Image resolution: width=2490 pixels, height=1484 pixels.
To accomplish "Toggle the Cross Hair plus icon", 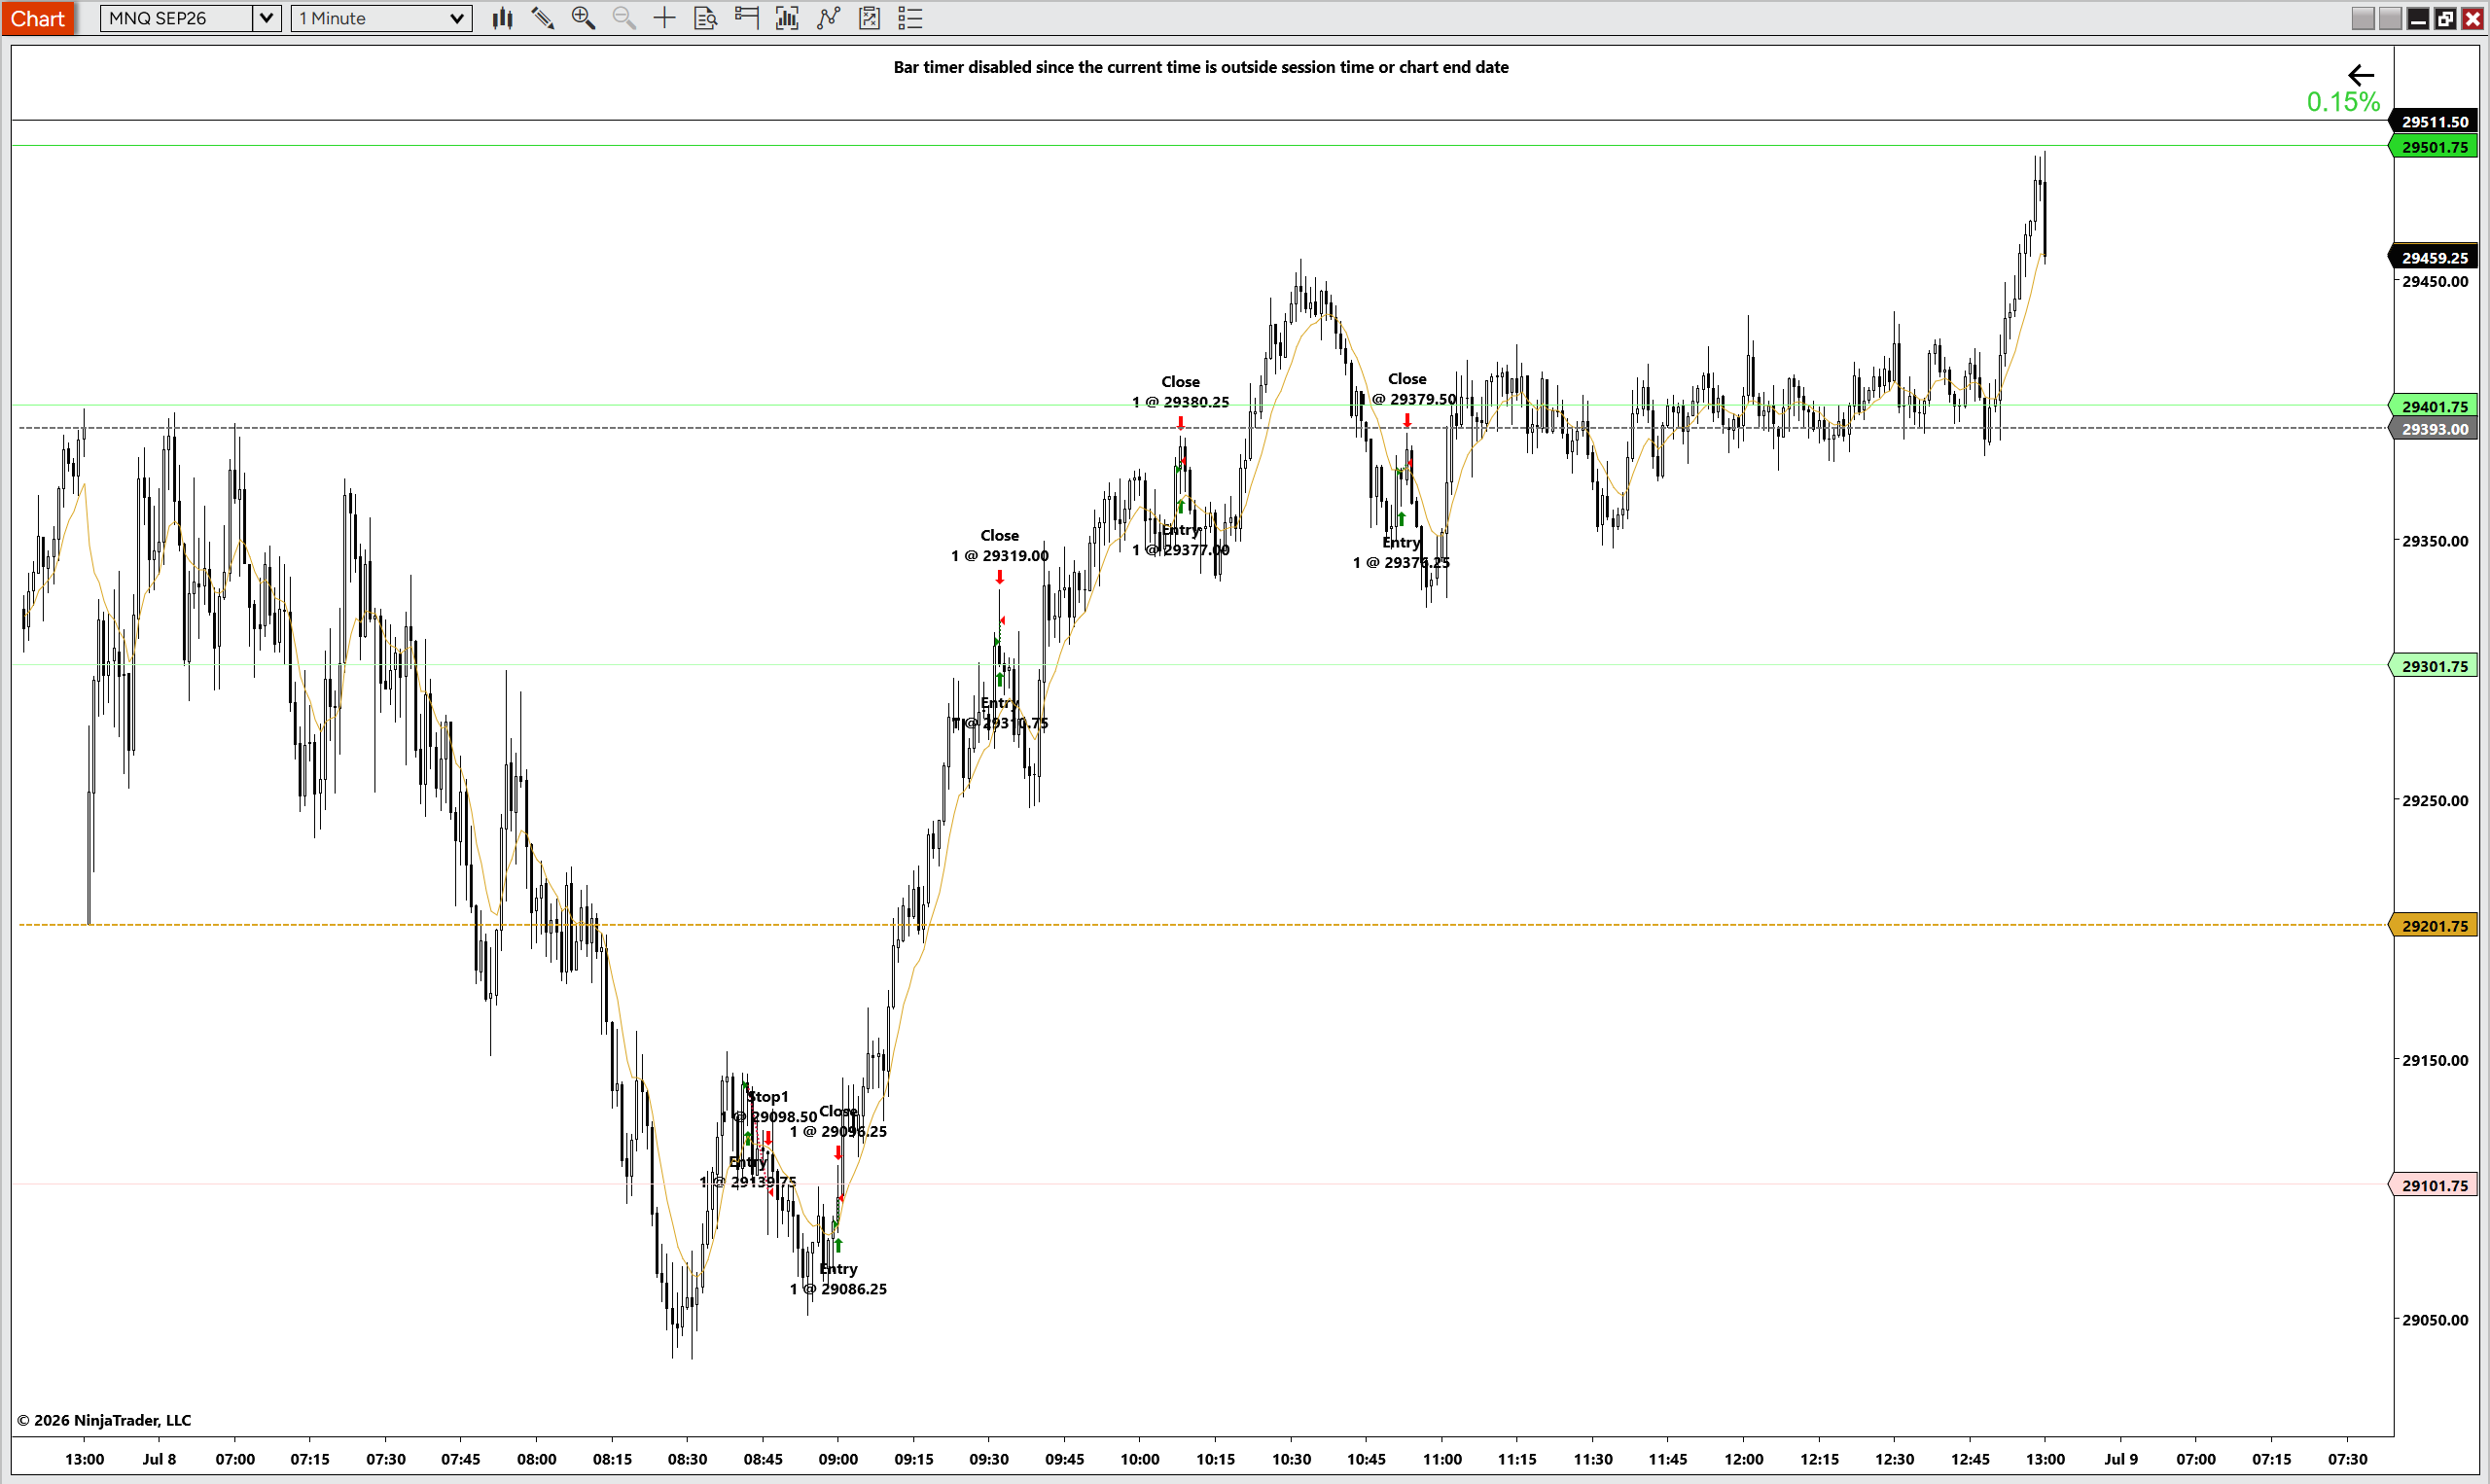I will click(x=665, y=18).
